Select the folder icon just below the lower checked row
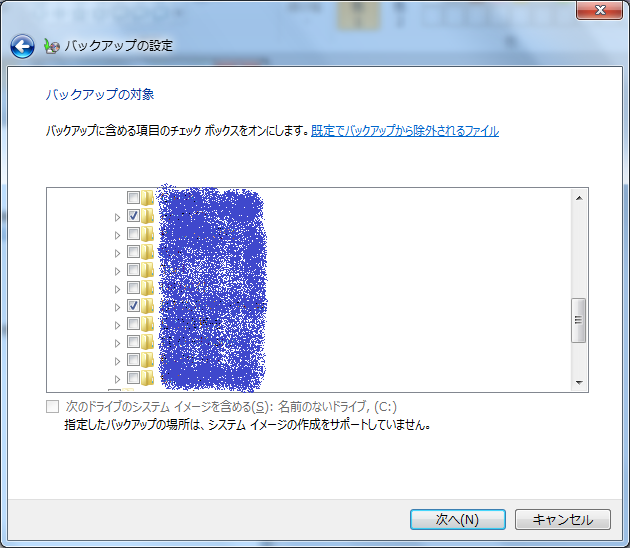The width and height of the screenshot is (630, 548). 147,323
